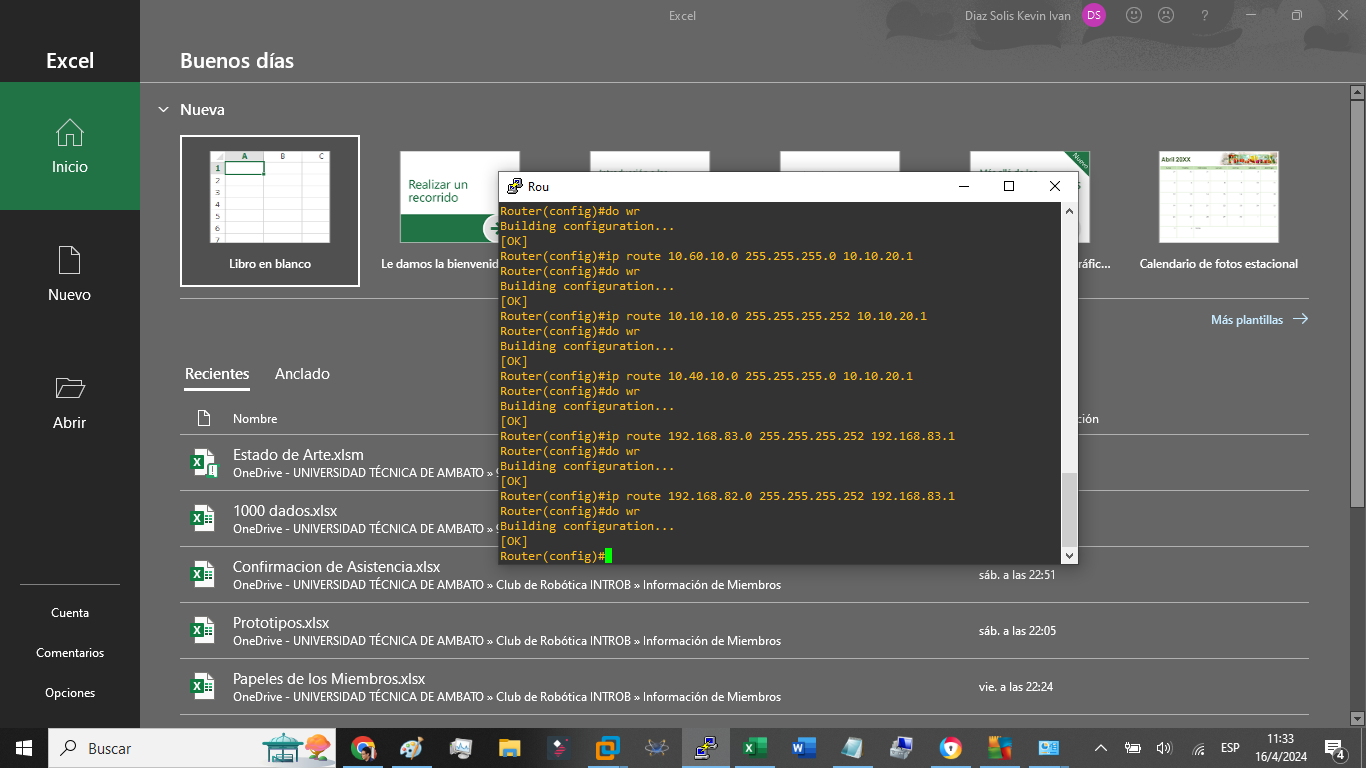
Task: Click Excel file icon beside 1000 dados.xlsx
Action: pos(203,518)
